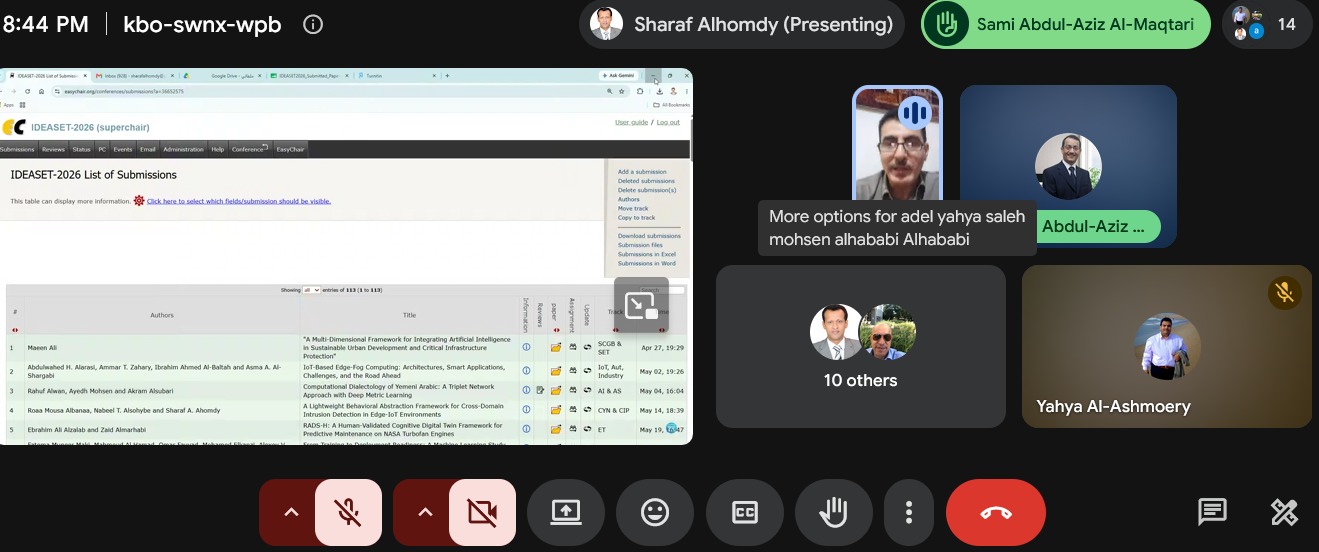Open meeting details info icon
The width and height of the screenshot is (1319, 552).
[x=313, y=24]
